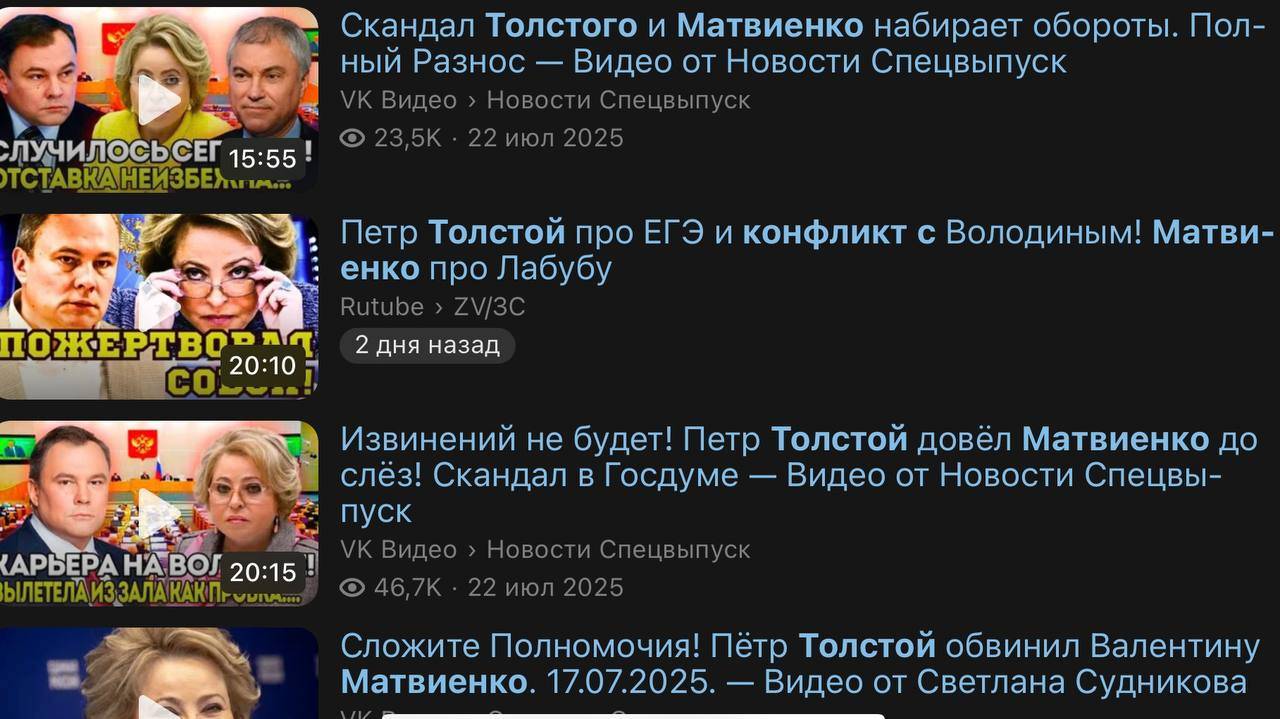
Task: Play the partially visible fourth video thumbnail
Action: [158, 673]
